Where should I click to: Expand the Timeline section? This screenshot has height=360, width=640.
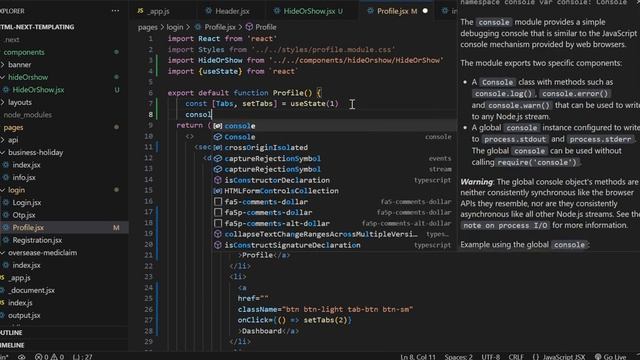12,345
